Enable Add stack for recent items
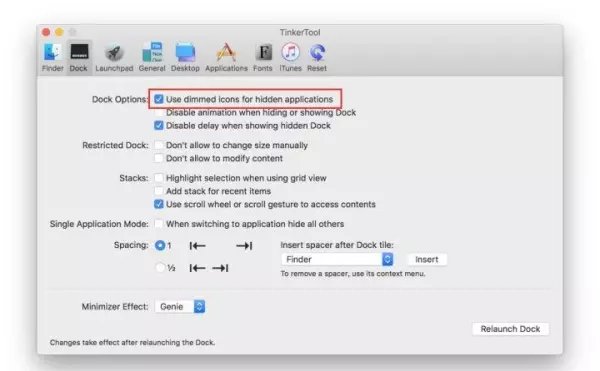The image size is (600, 371). 158,191
